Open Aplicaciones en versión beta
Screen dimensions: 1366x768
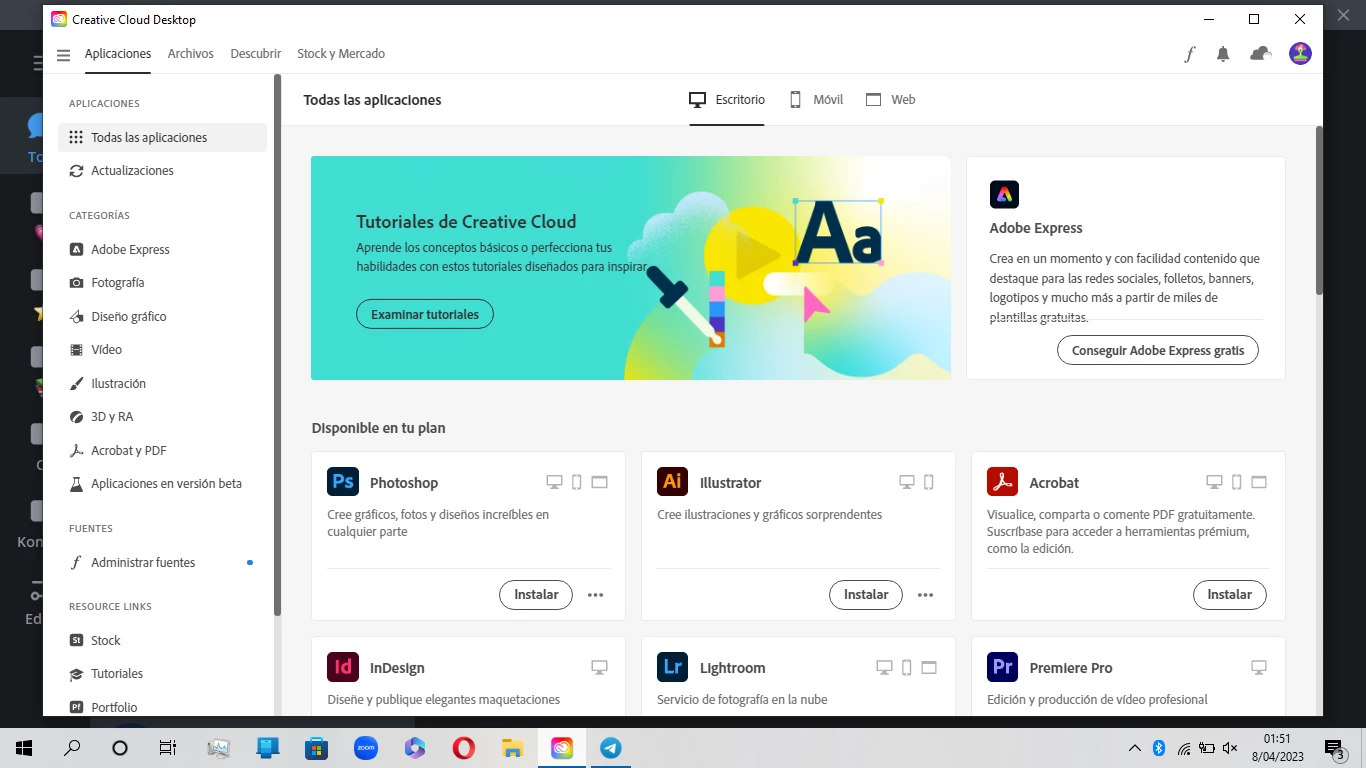pos(162,484)
